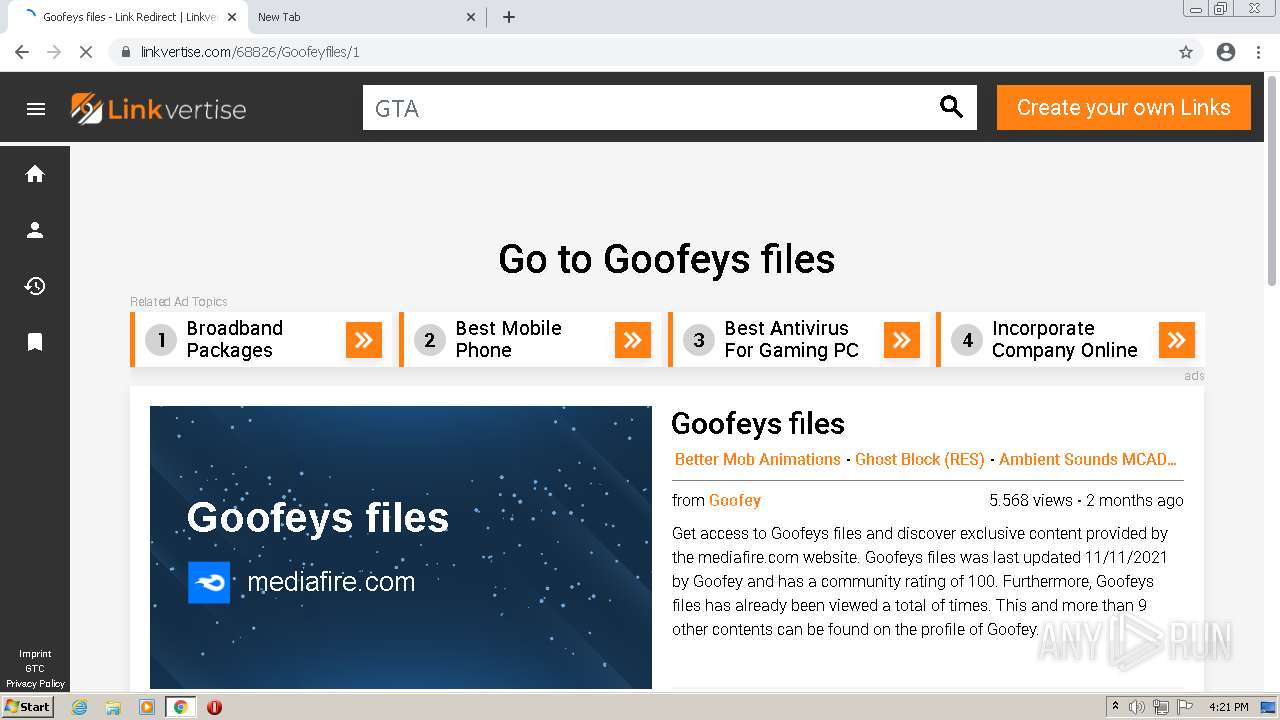
Task: Close the New Tab tab
Action: click(472, 17)
